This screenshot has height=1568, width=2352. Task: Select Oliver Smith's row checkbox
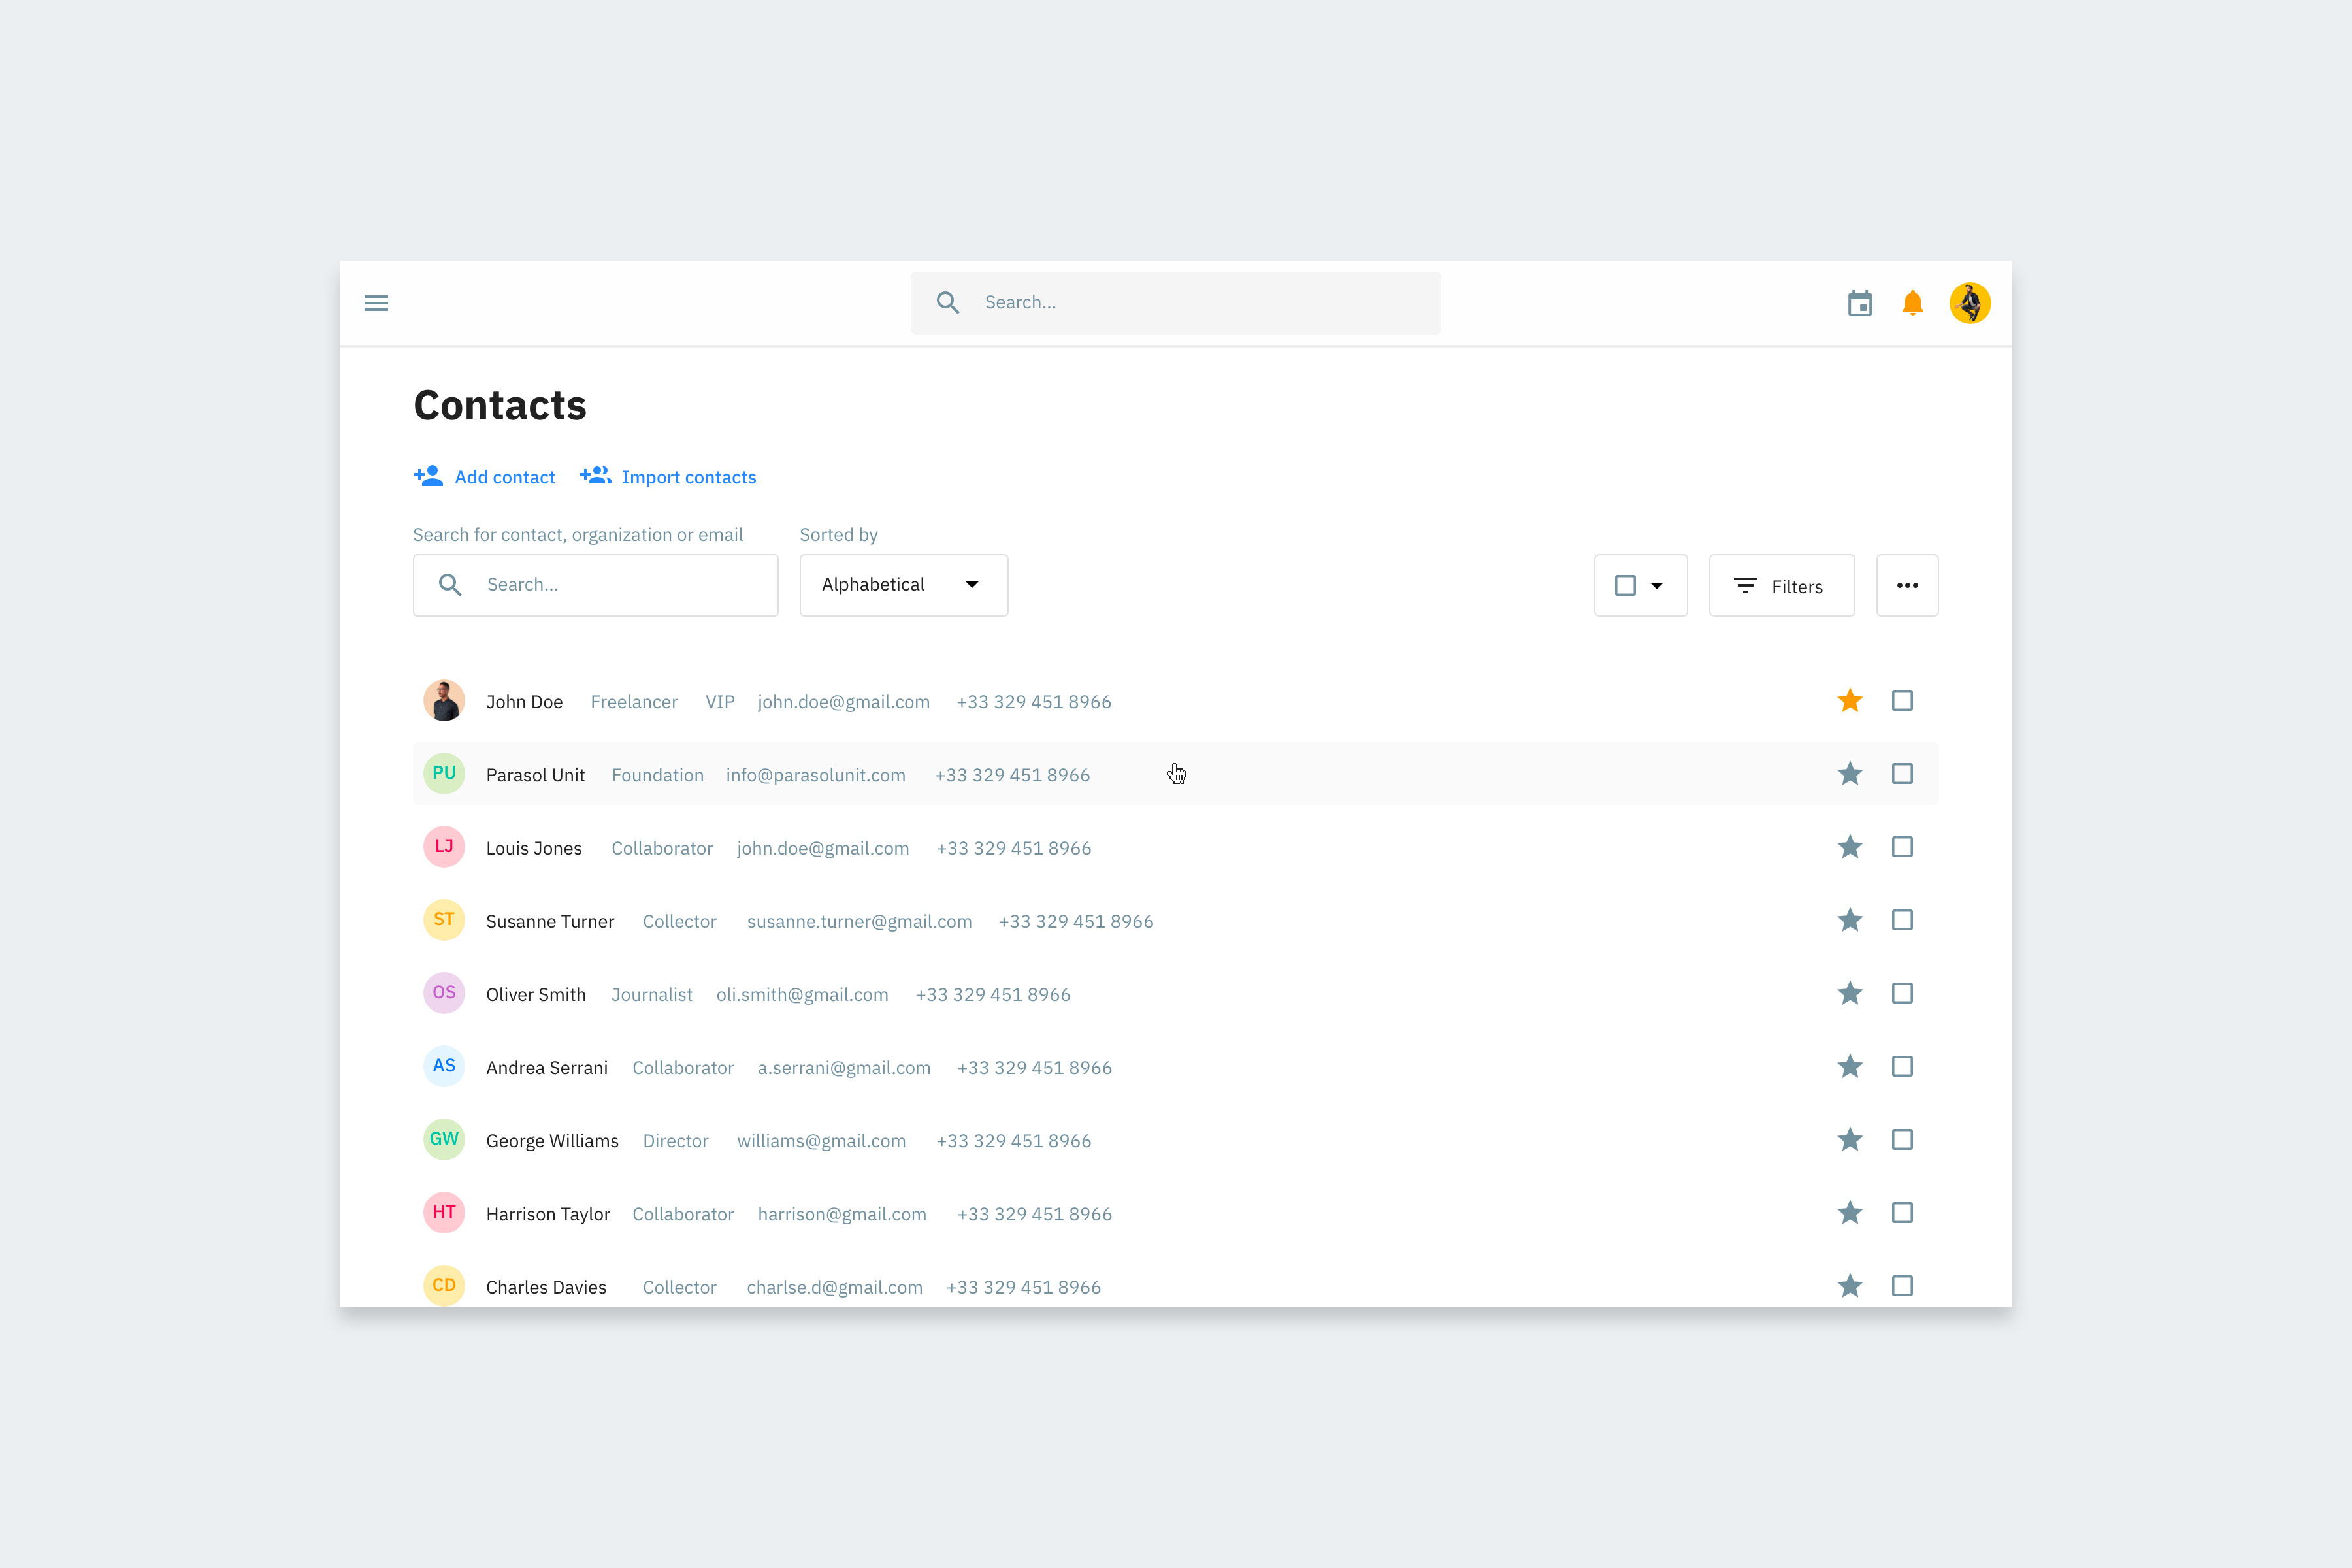[1902, 993]
